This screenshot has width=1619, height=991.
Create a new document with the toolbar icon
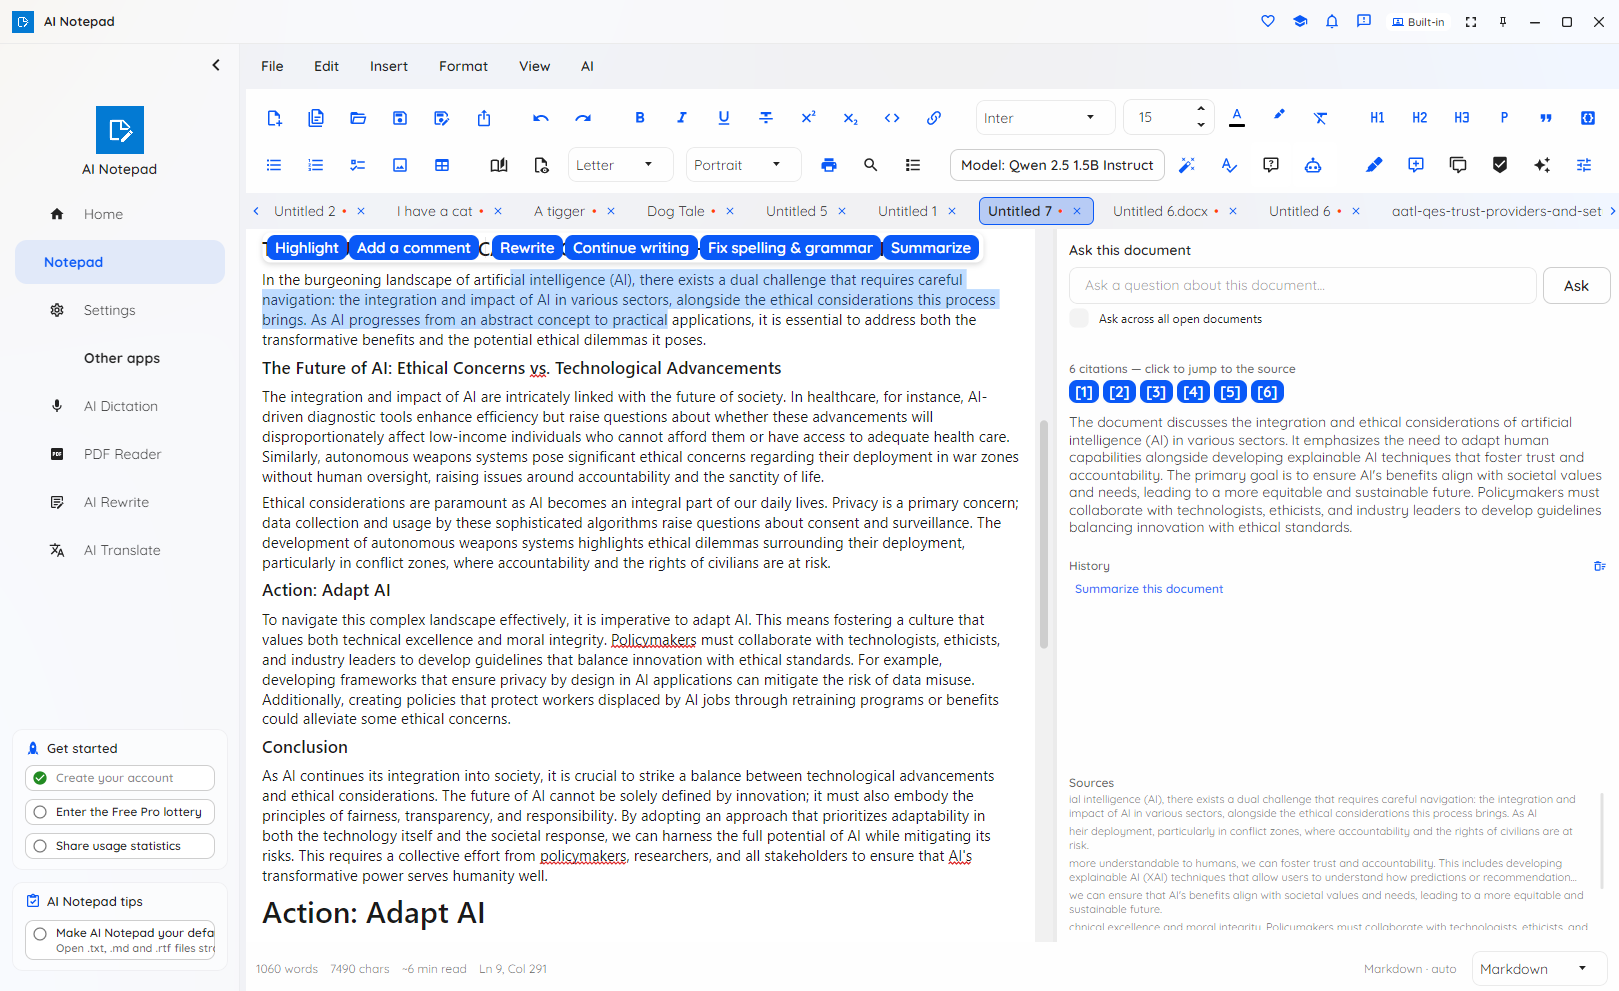274,118
